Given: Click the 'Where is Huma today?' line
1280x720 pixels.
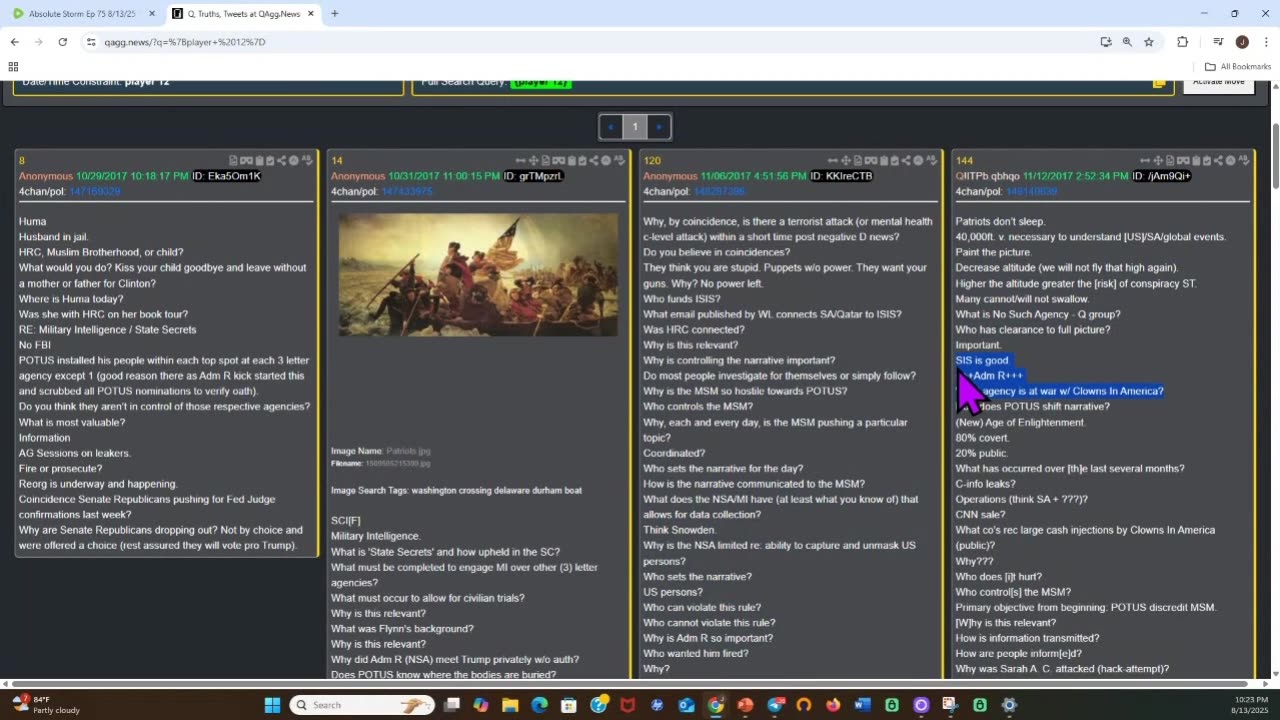Looking at the screenshot, I should coord(71,299).
